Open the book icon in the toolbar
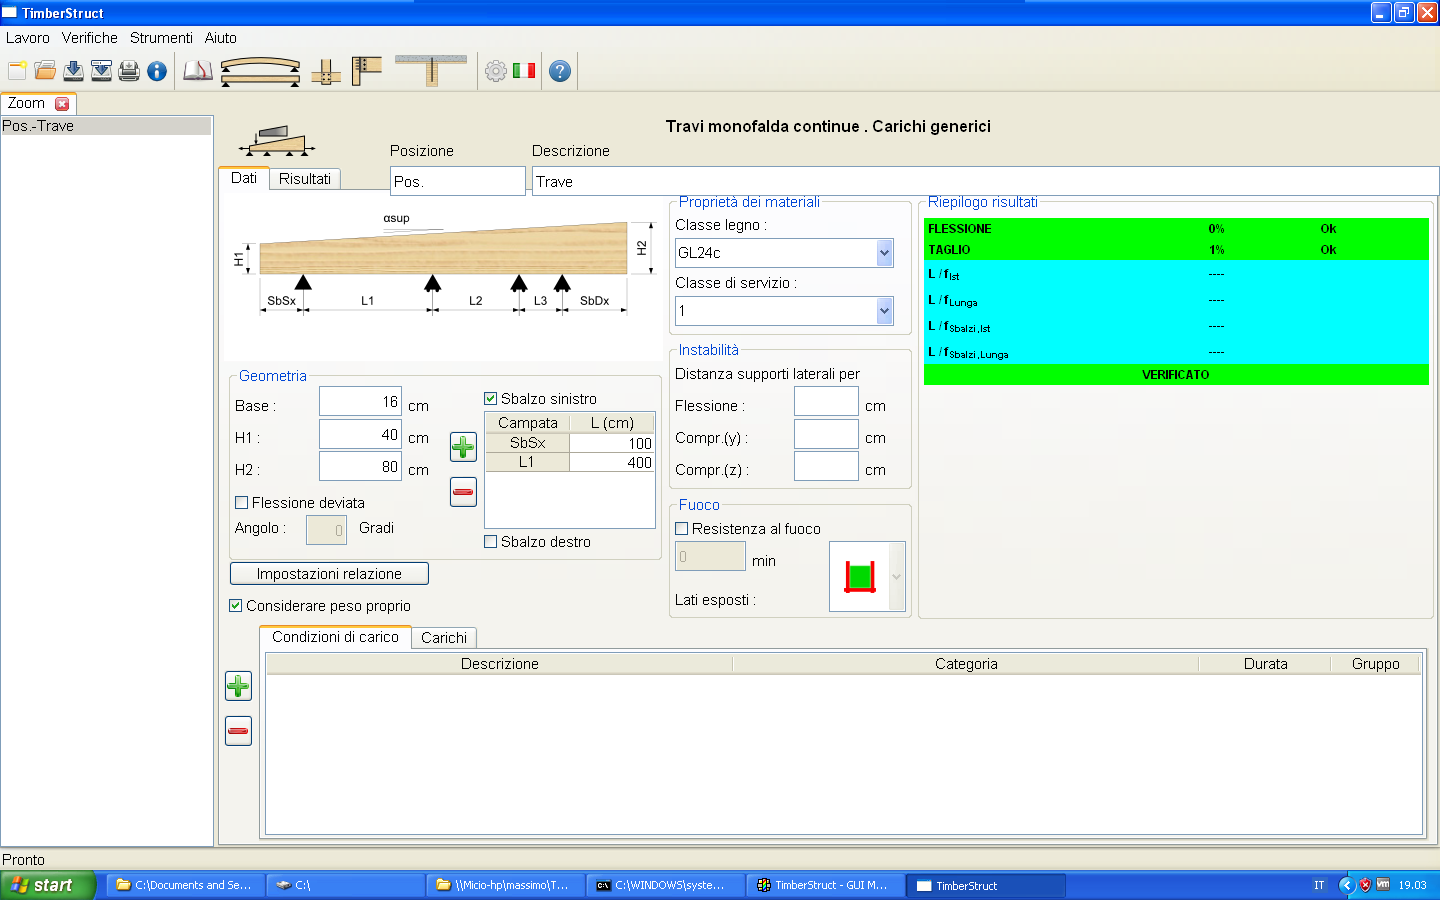1440x900 pixels. 198,71
